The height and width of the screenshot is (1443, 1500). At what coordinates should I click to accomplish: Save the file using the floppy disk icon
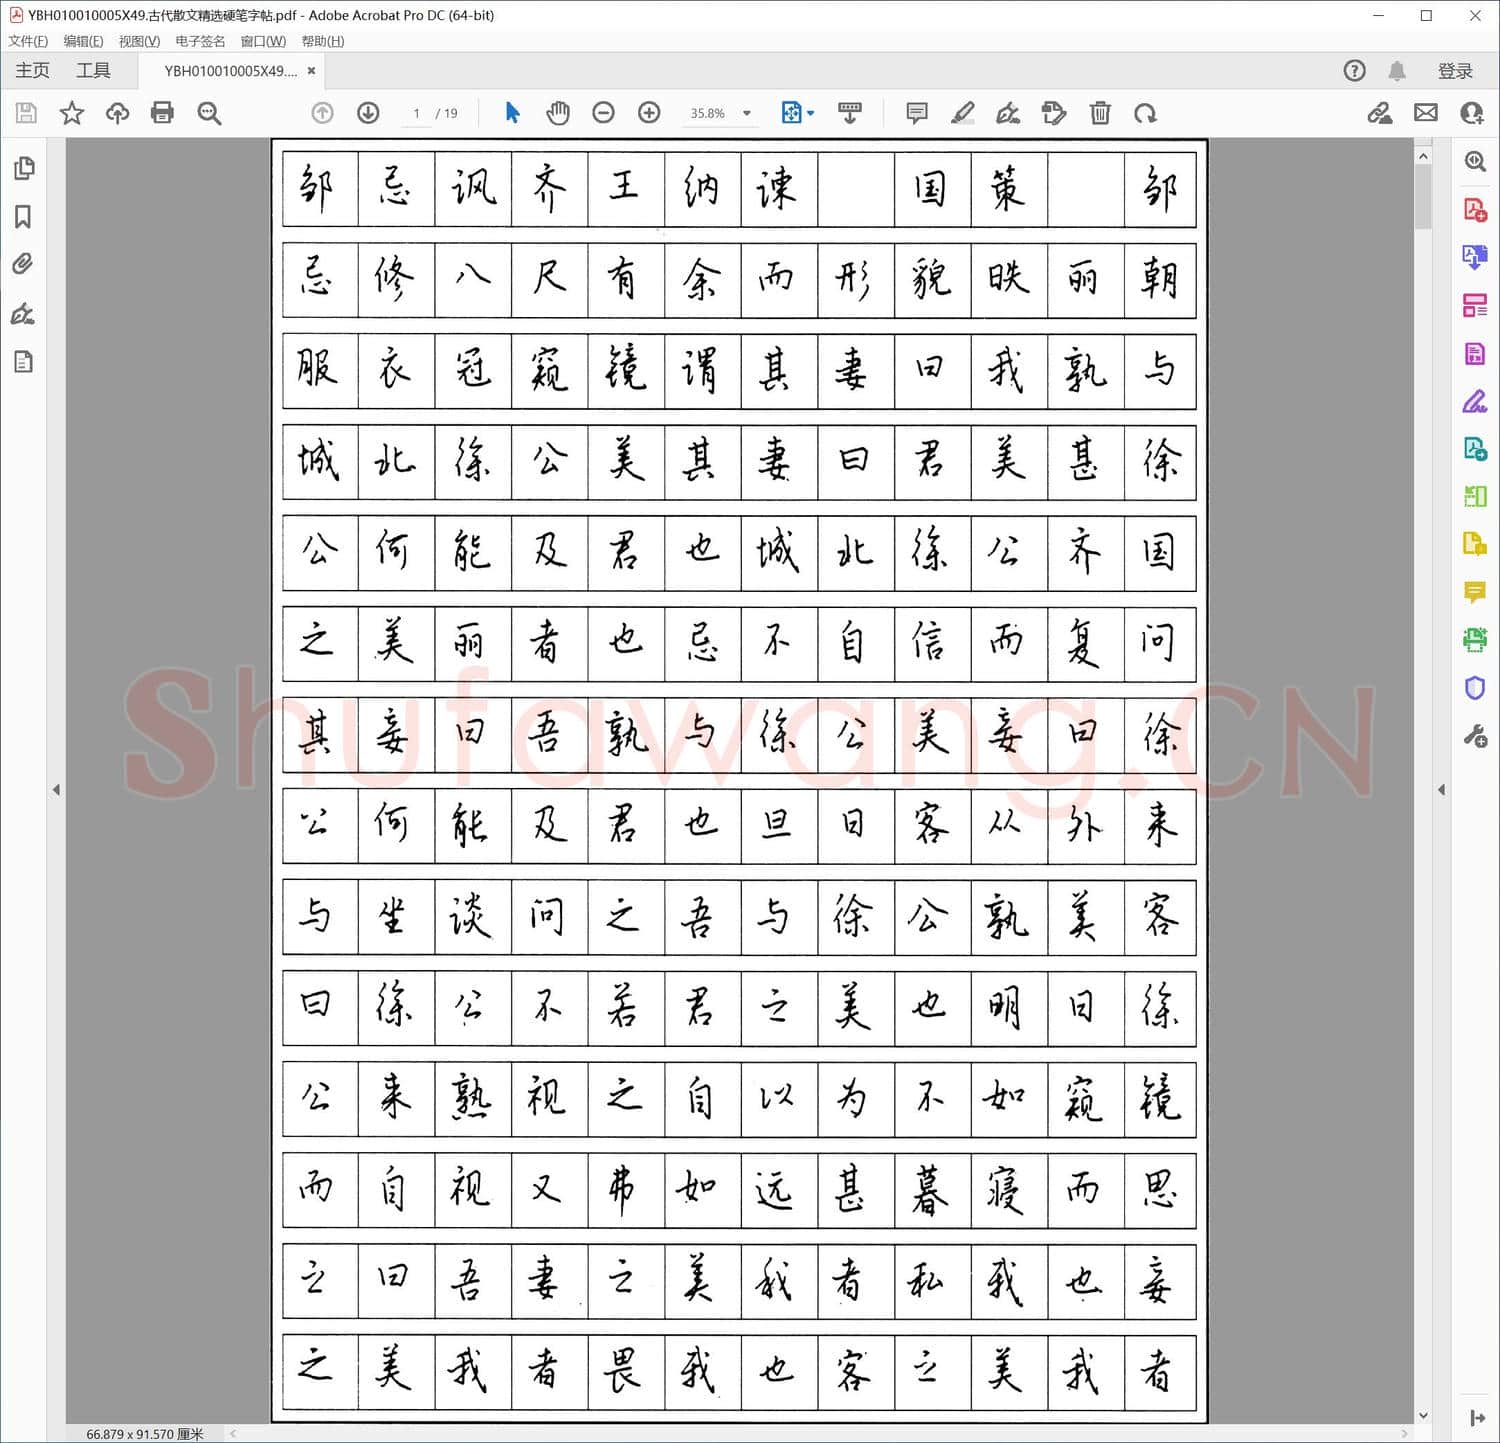tap(26, 113)
